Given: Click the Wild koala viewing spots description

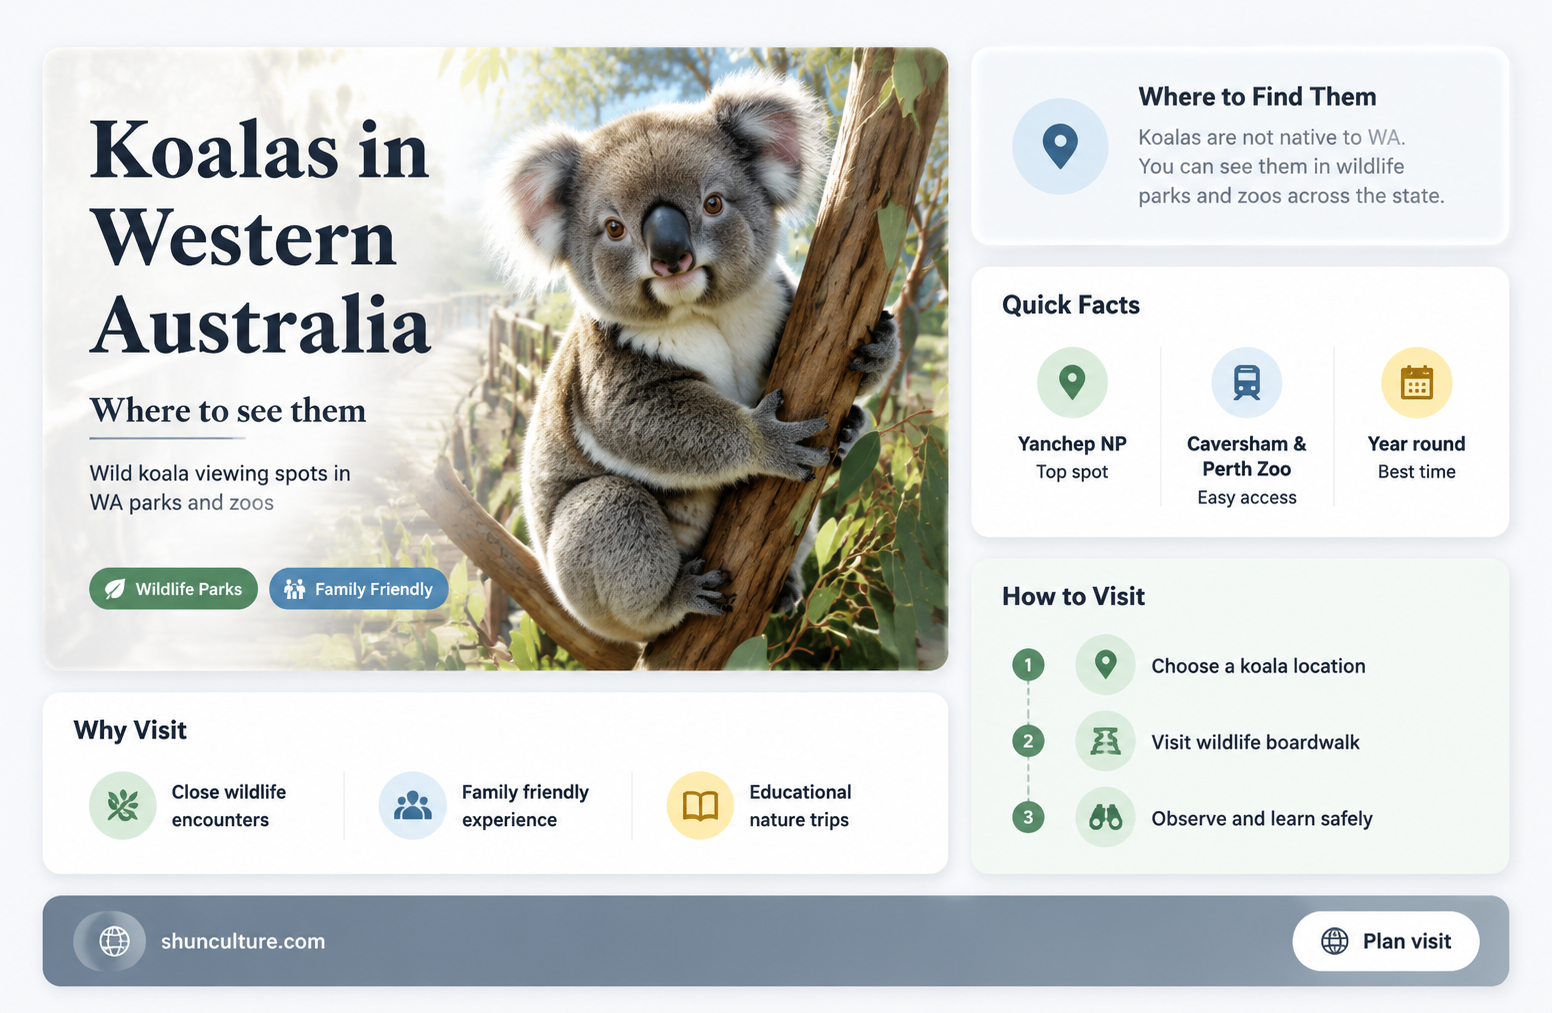Looking at the screenshot, I should 220,488.
